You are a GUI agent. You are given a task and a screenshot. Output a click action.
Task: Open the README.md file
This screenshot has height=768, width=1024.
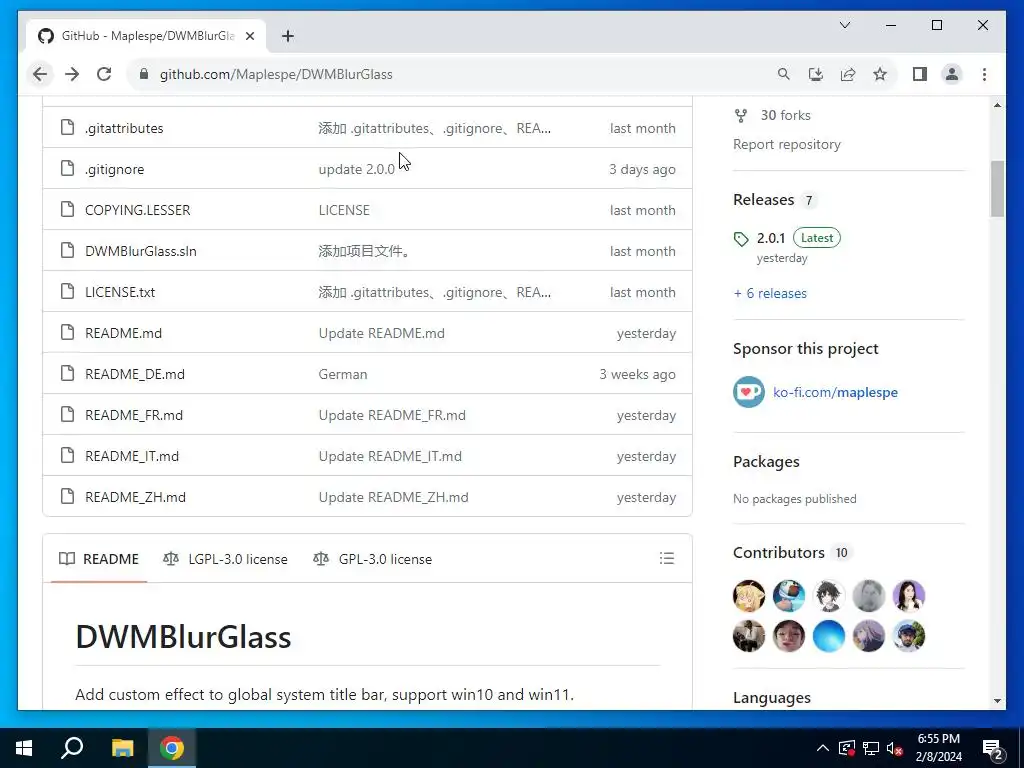123,333
